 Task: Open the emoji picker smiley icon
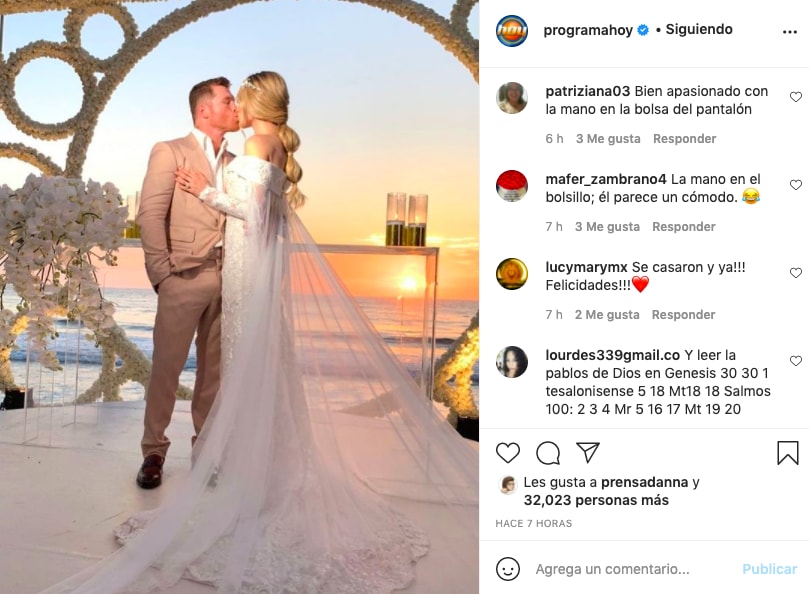[x=508, y=569]
